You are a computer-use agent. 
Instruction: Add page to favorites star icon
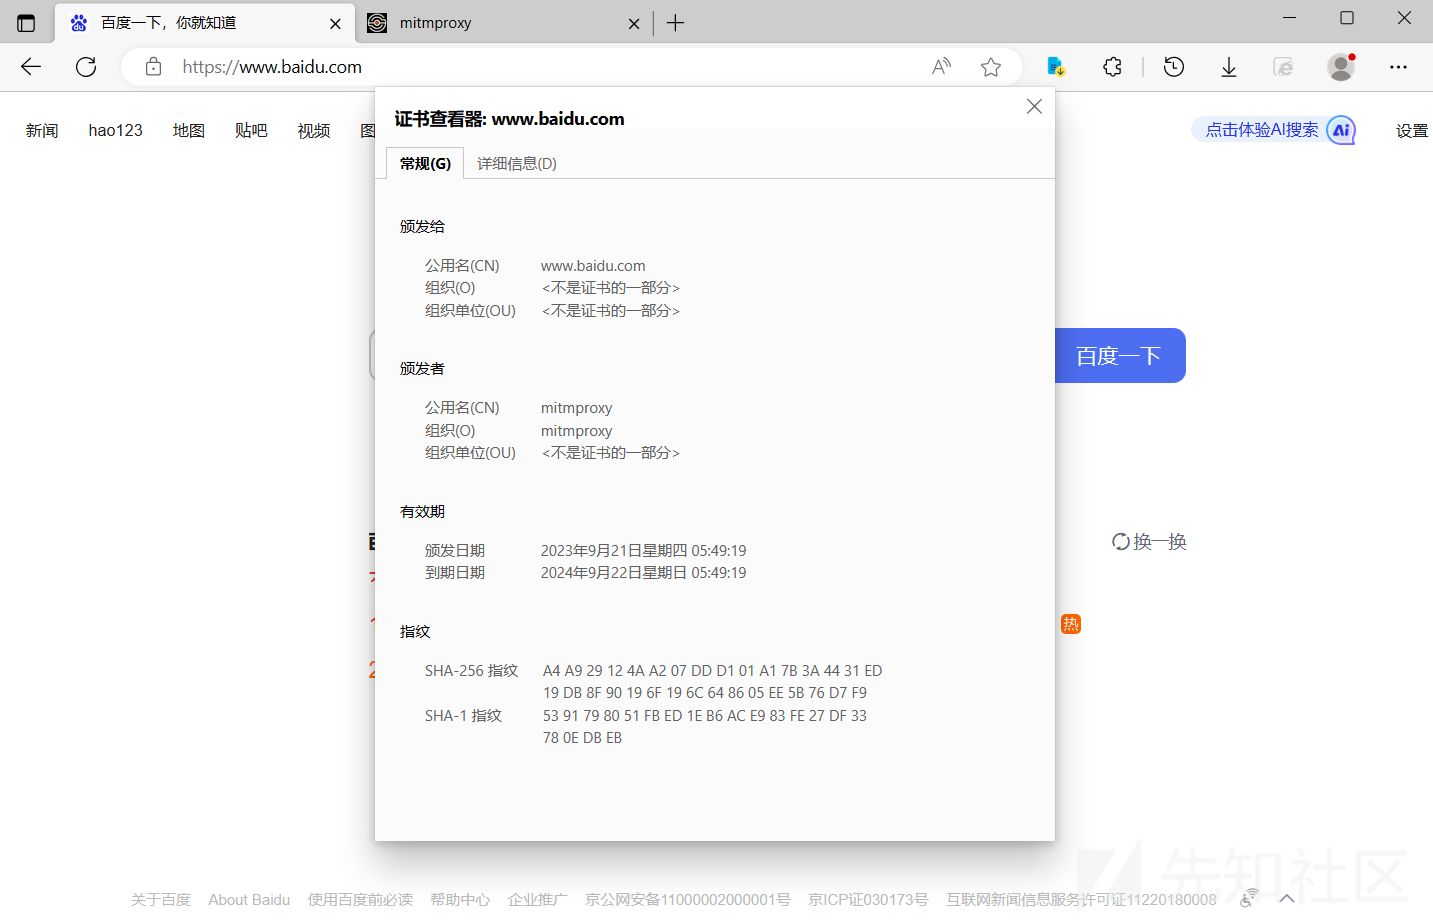990,67
